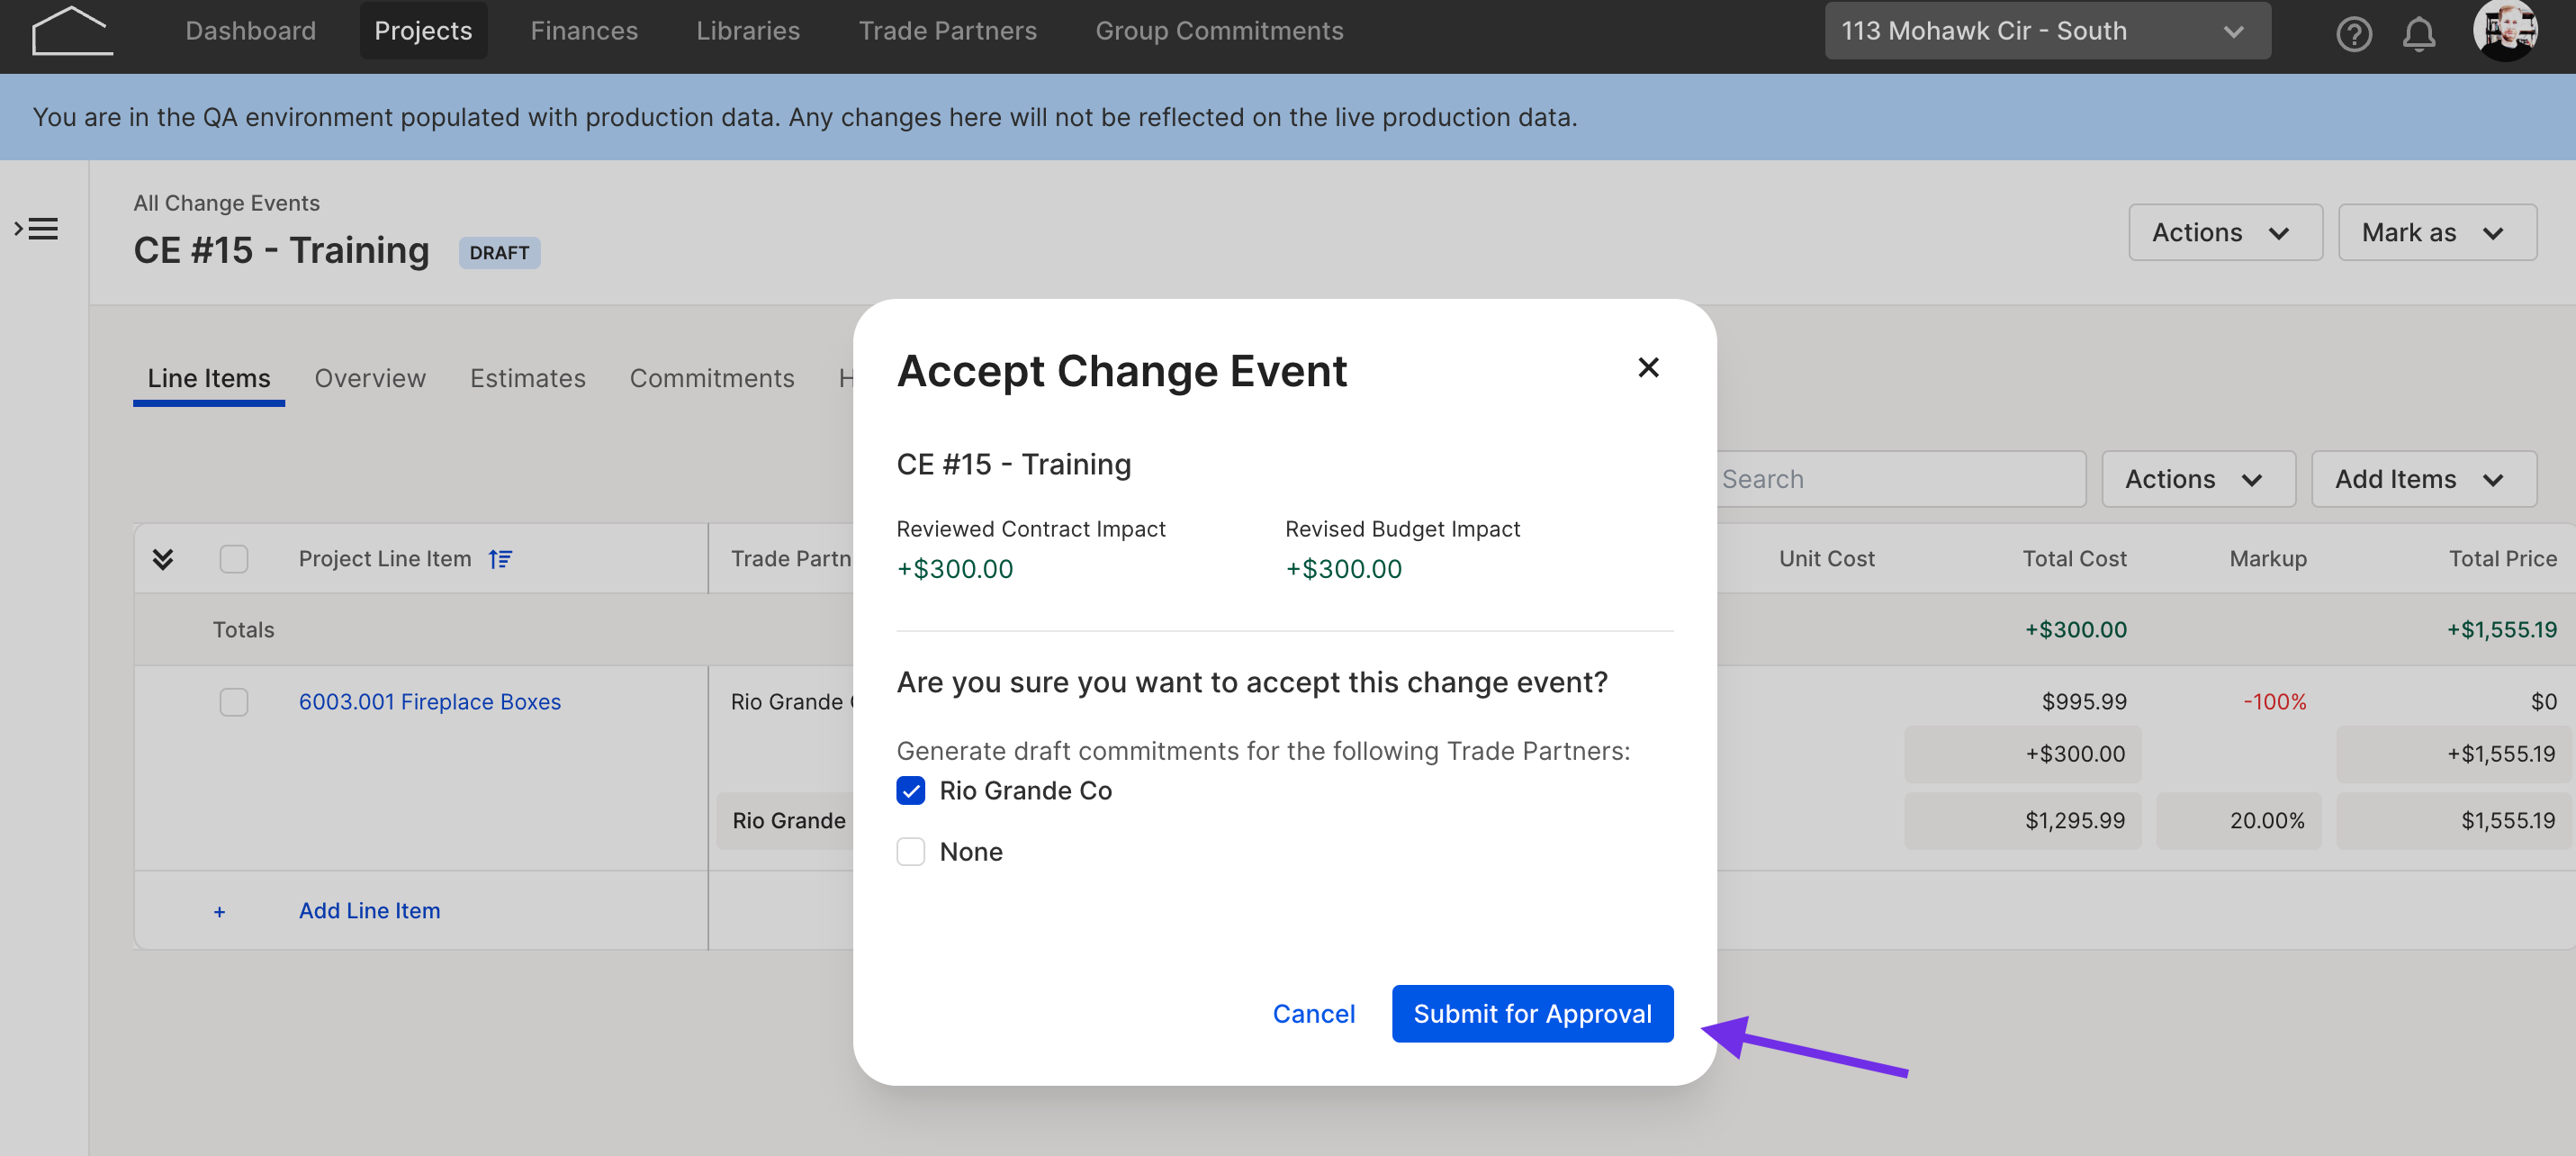Expand the Mark as dropdown
The height and width of the screenshot is (1156, 2576).
pyautogui.click(x=2436, y=232)
